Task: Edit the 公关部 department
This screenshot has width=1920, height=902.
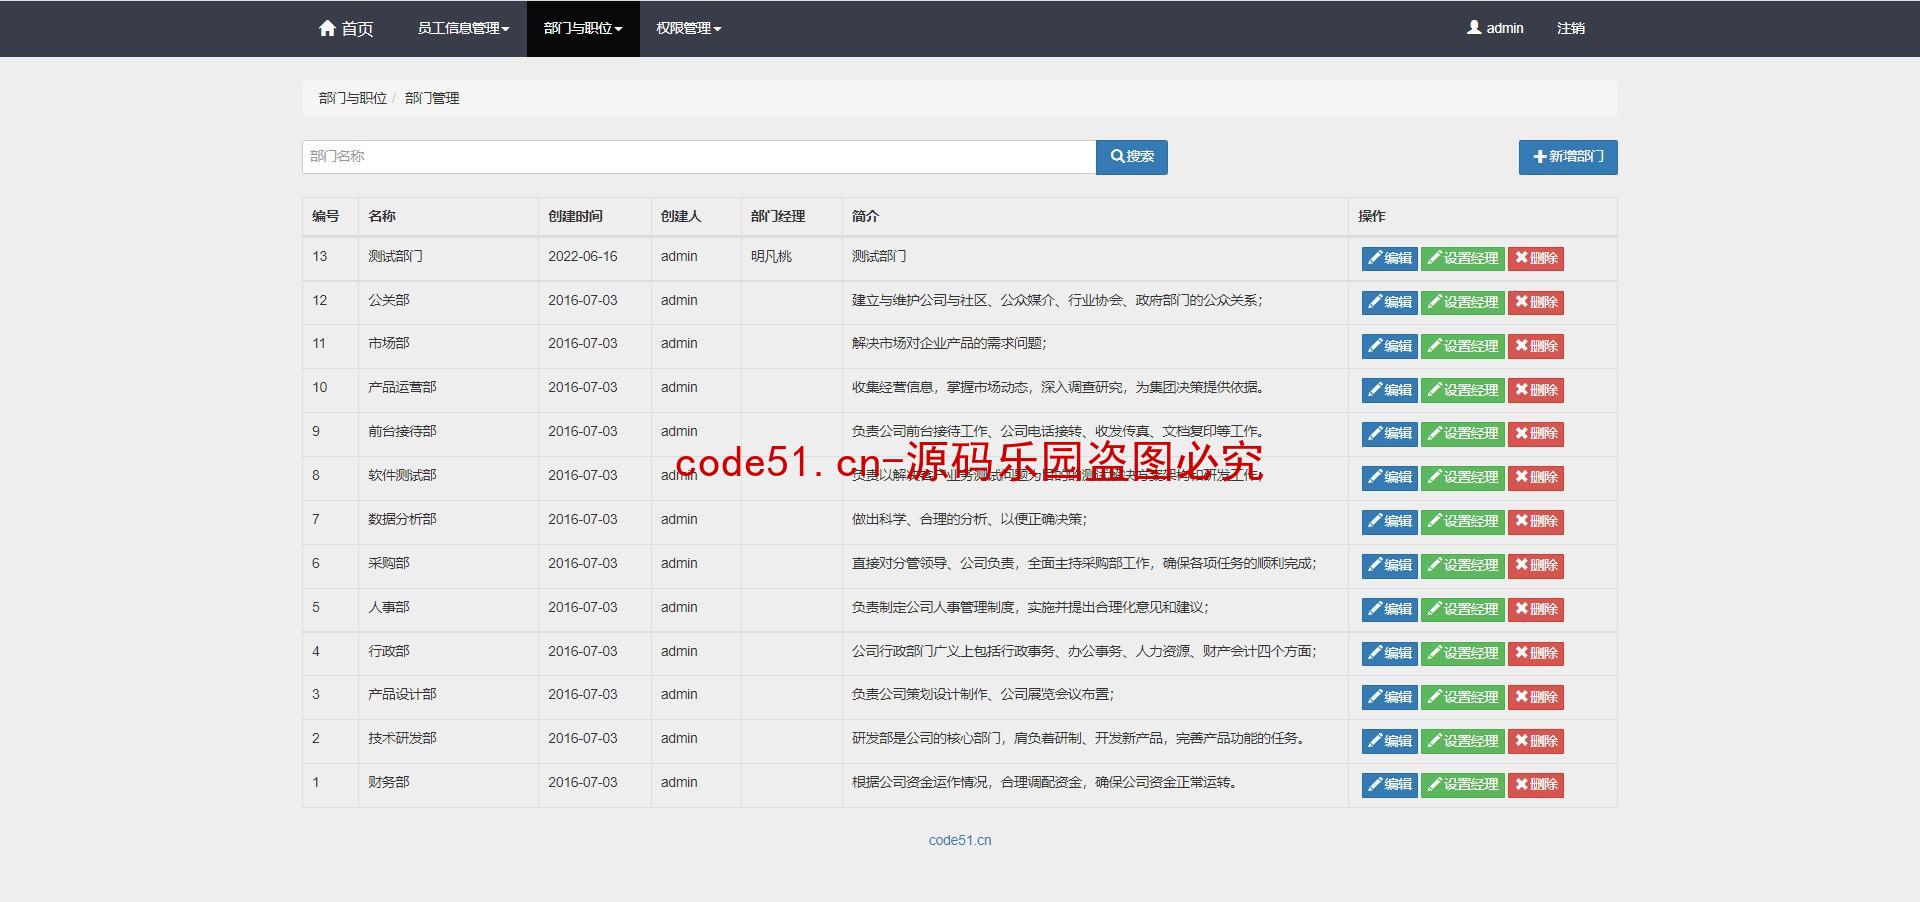Action: coord(1390,302)
